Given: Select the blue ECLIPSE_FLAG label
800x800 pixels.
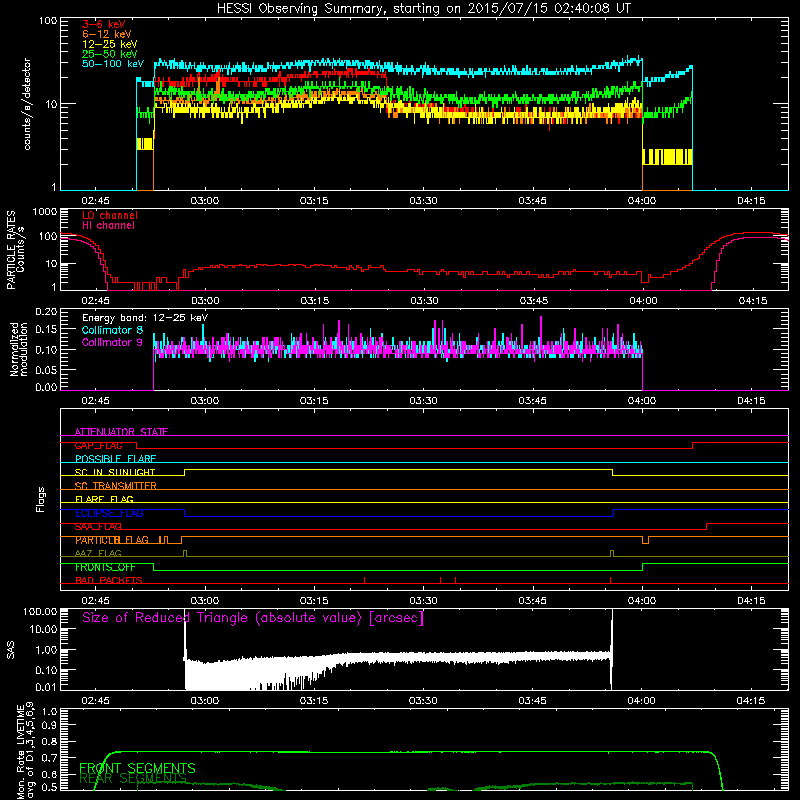Looking at the screenshot, I should click(109, 513).
